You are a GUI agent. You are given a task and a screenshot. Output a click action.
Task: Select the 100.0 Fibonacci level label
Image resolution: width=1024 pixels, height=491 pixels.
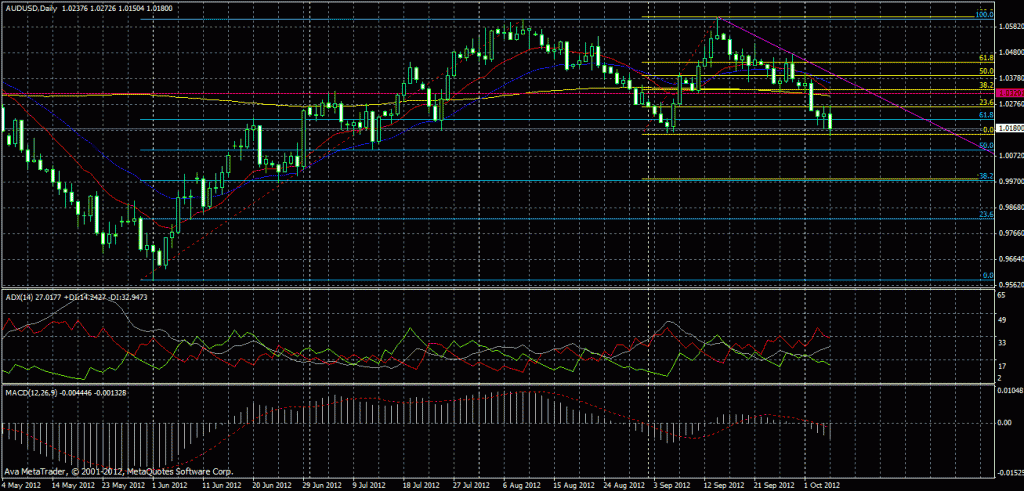982,17
